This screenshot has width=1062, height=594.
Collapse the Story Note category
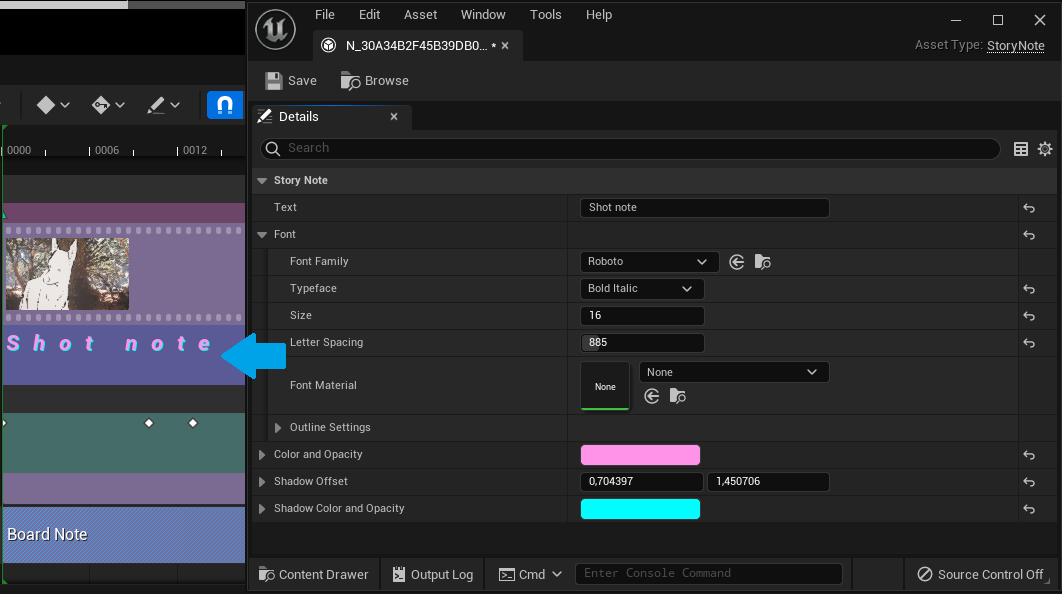[262, 181]
